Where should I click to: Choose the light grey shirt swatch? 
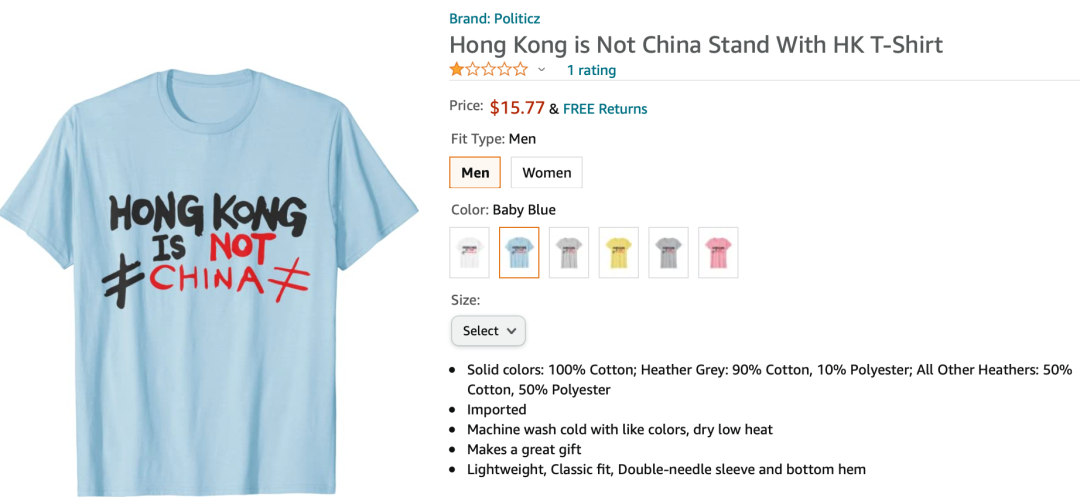click(569, 253)
